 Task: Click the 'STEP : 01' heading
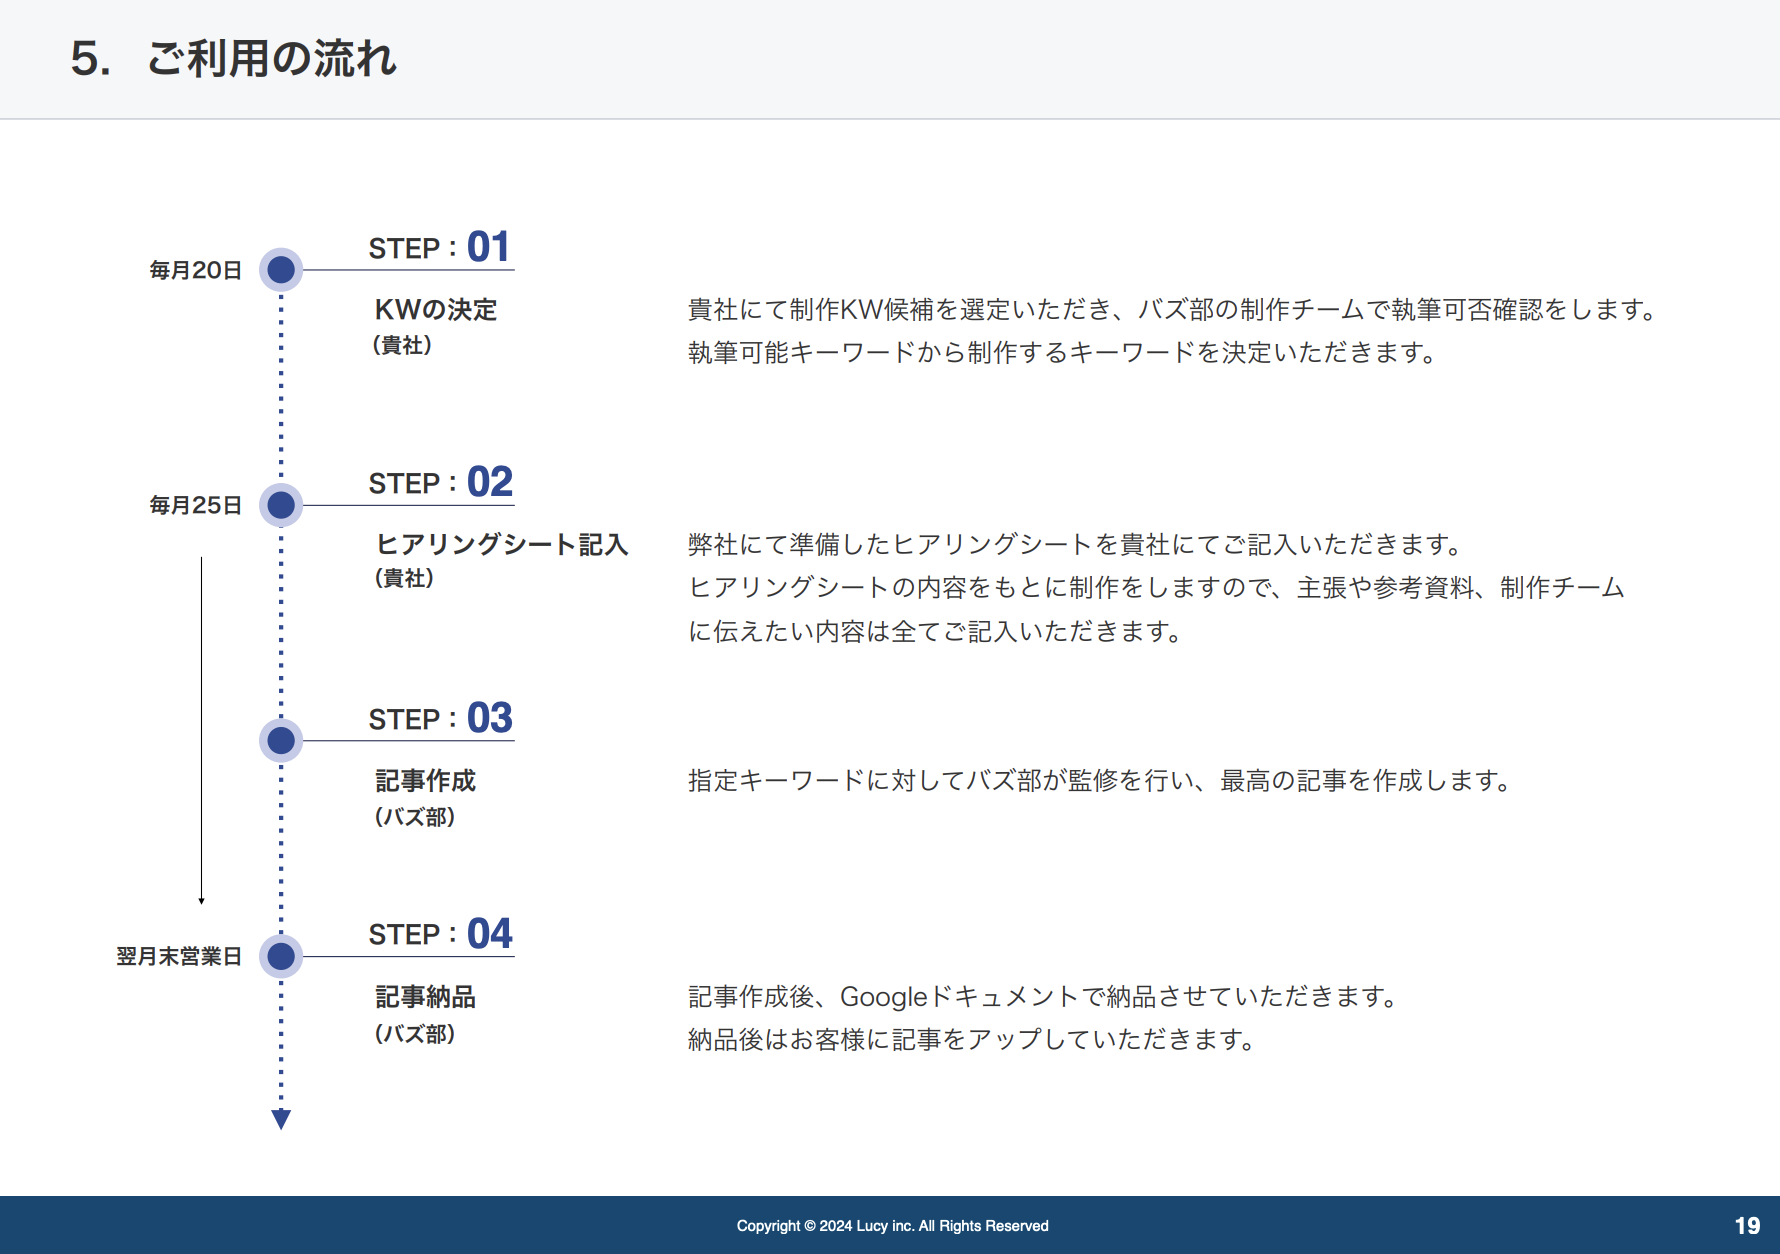tap(440, 247)
